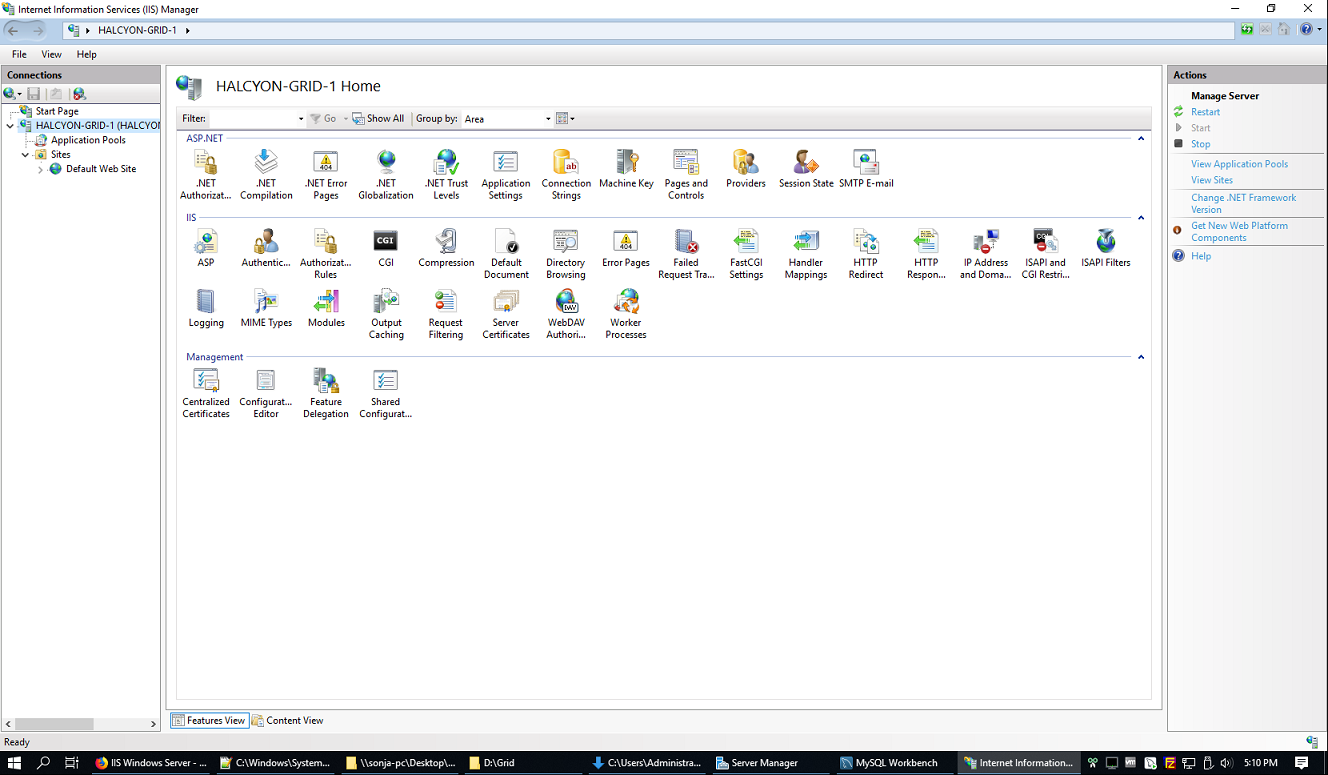This screenshot has width=1328, height=775.
Task: Open Centralized Certificates feature
Action: 206,393
